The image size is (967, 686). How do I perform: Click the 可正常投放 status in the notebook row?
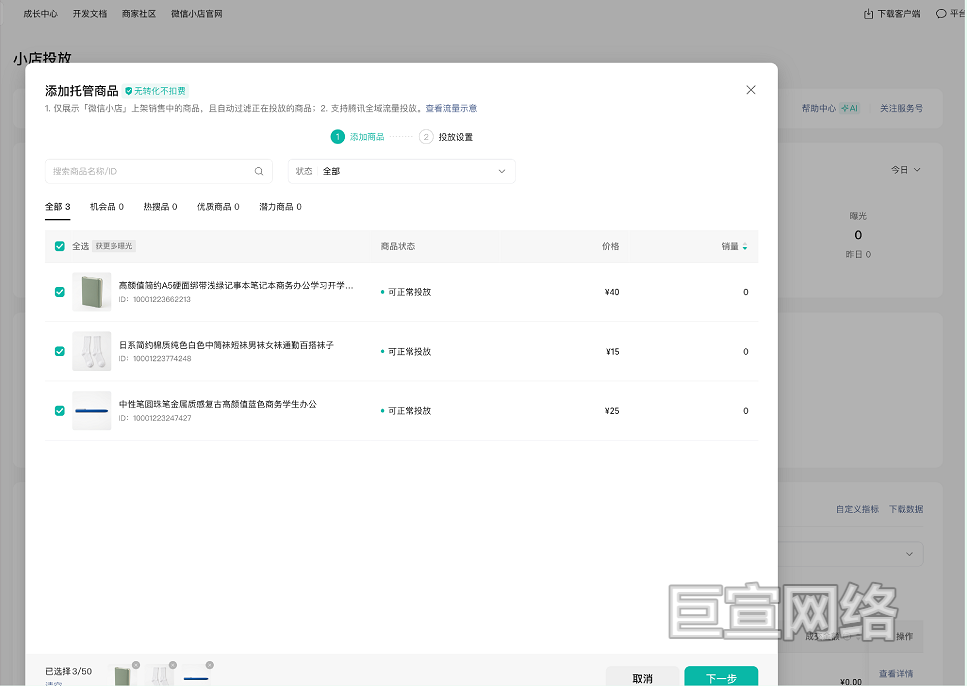406,292
